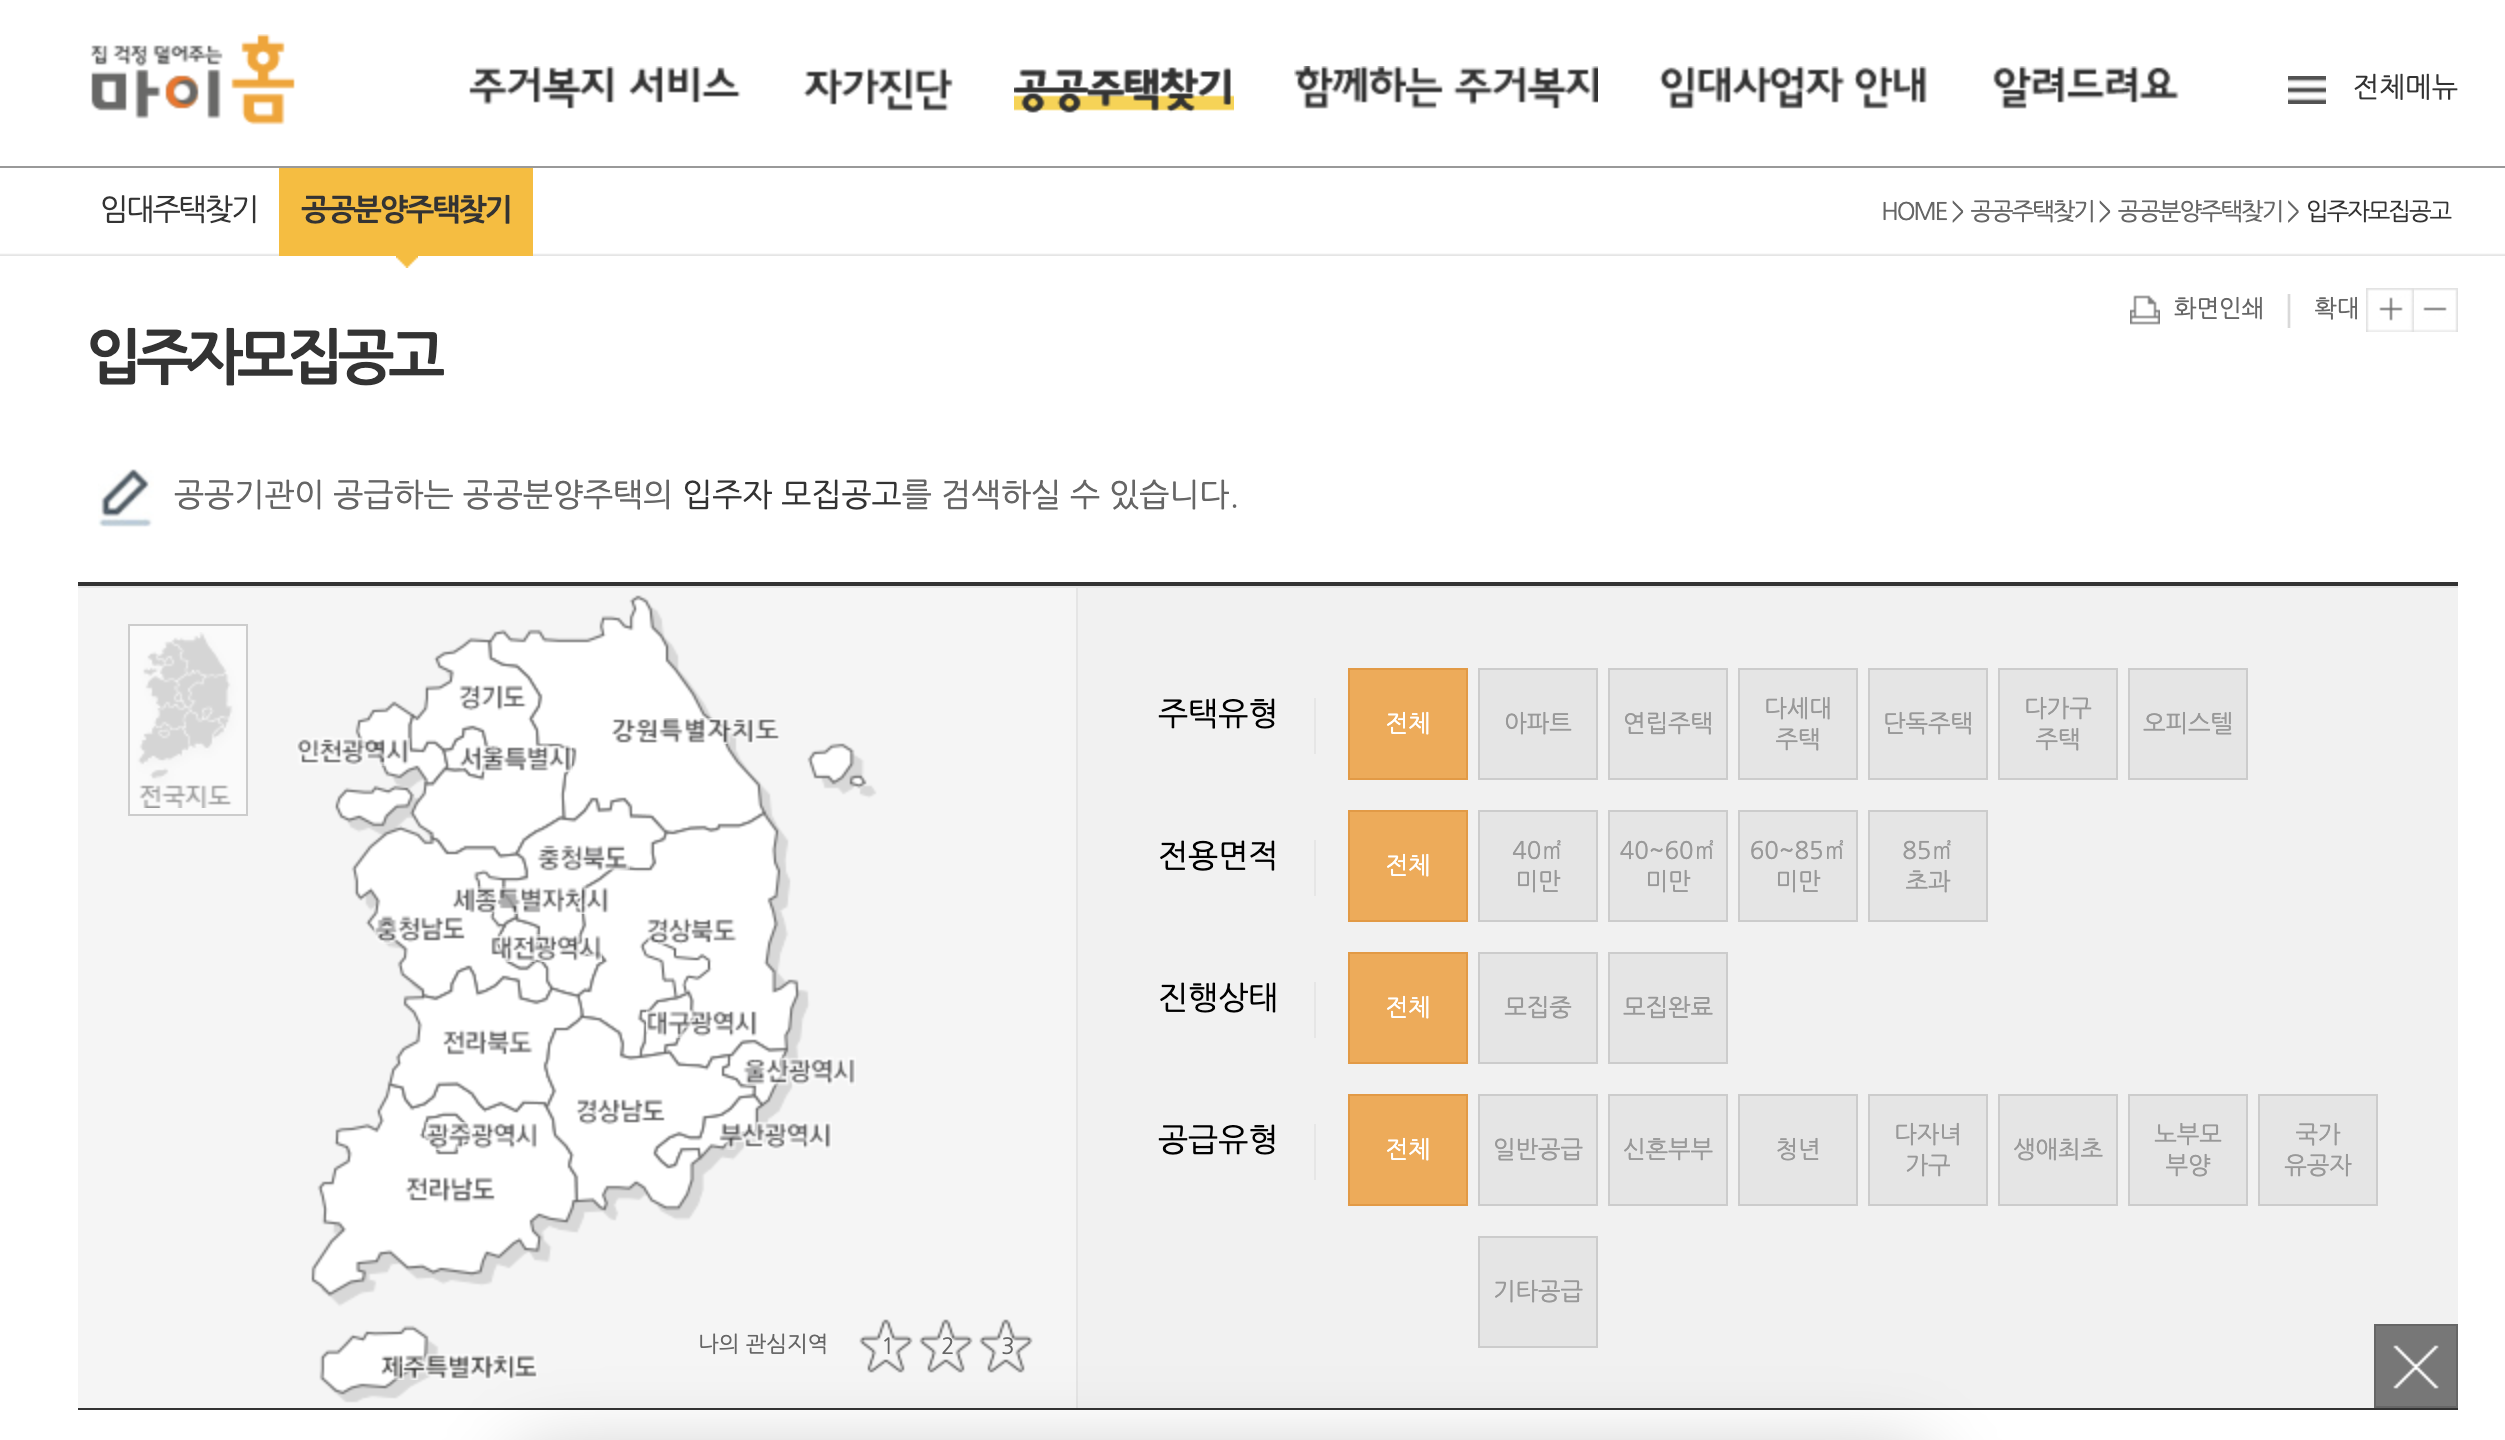
Task: Zoom in with the plus 확대 button
Action: 2390,309
